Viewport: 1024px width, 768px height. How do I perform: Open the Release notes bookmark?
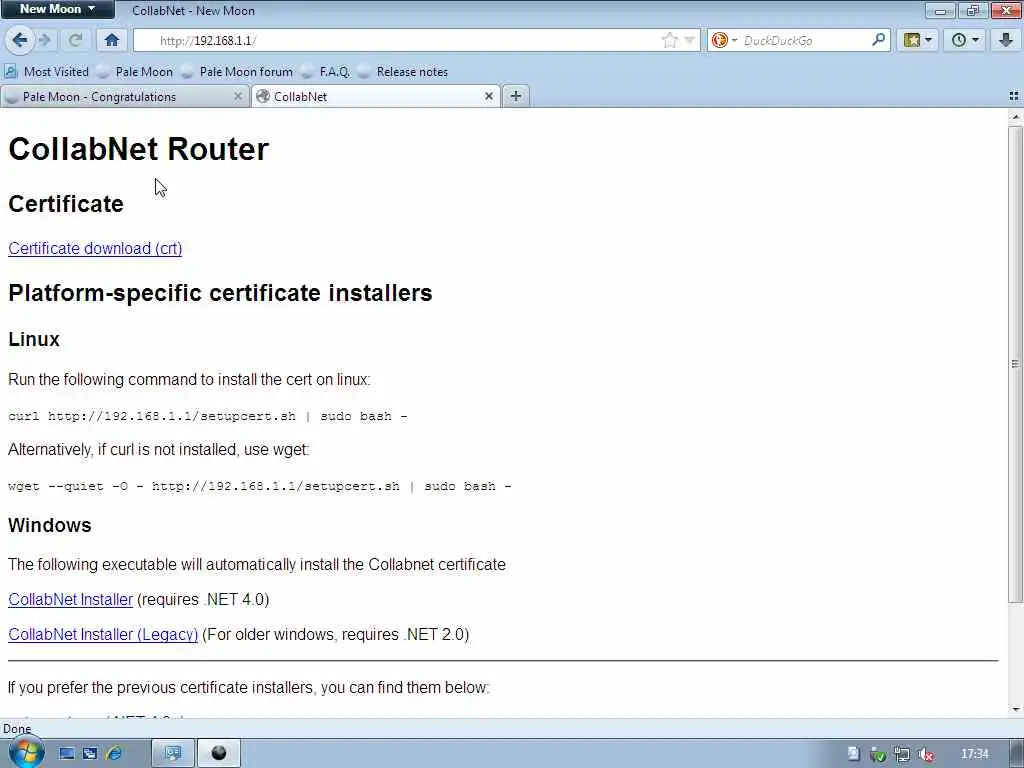point(403,72)
